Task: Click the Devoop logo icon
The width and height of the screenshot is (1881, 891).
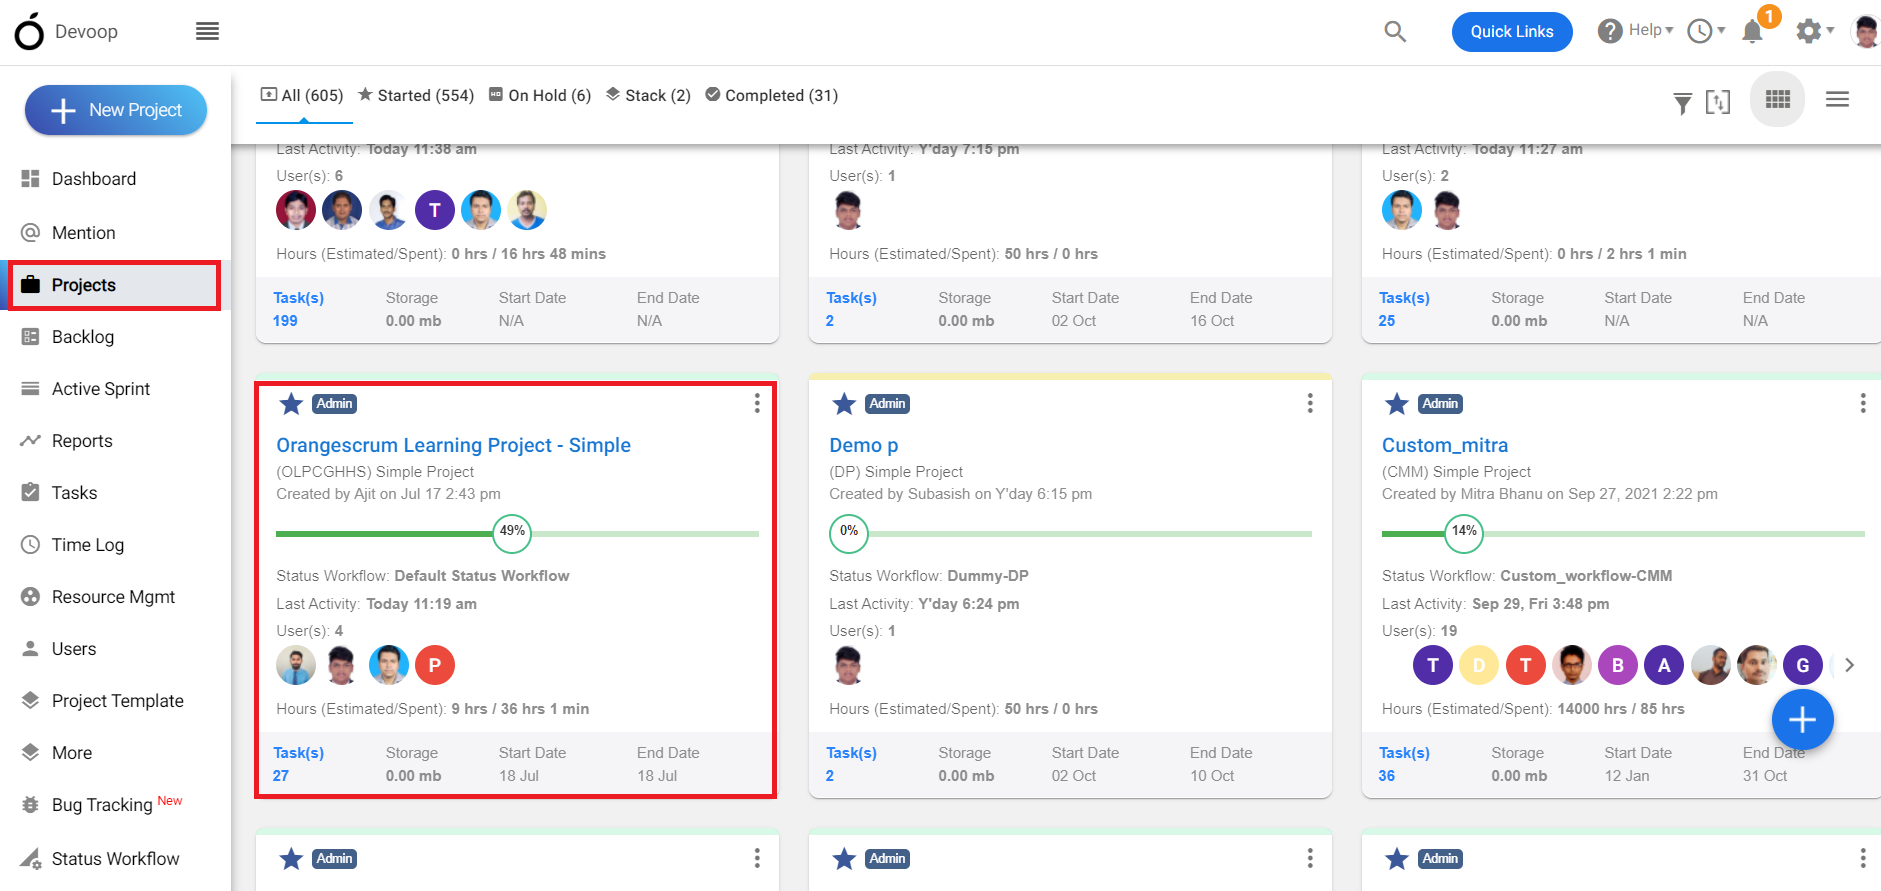Action: [x=29, y=32]
